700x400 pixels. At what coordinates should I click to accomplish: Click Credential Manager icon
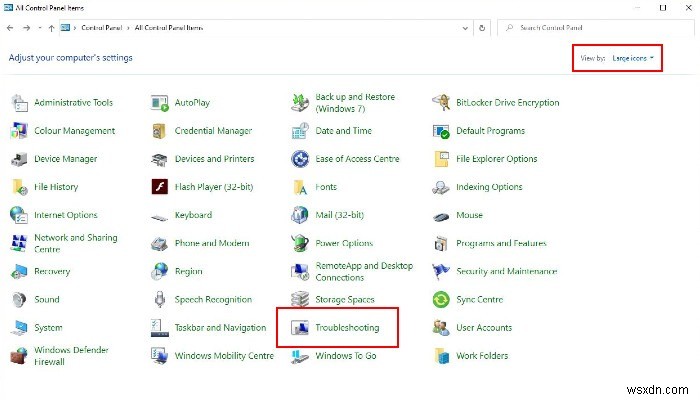point(159,131)
